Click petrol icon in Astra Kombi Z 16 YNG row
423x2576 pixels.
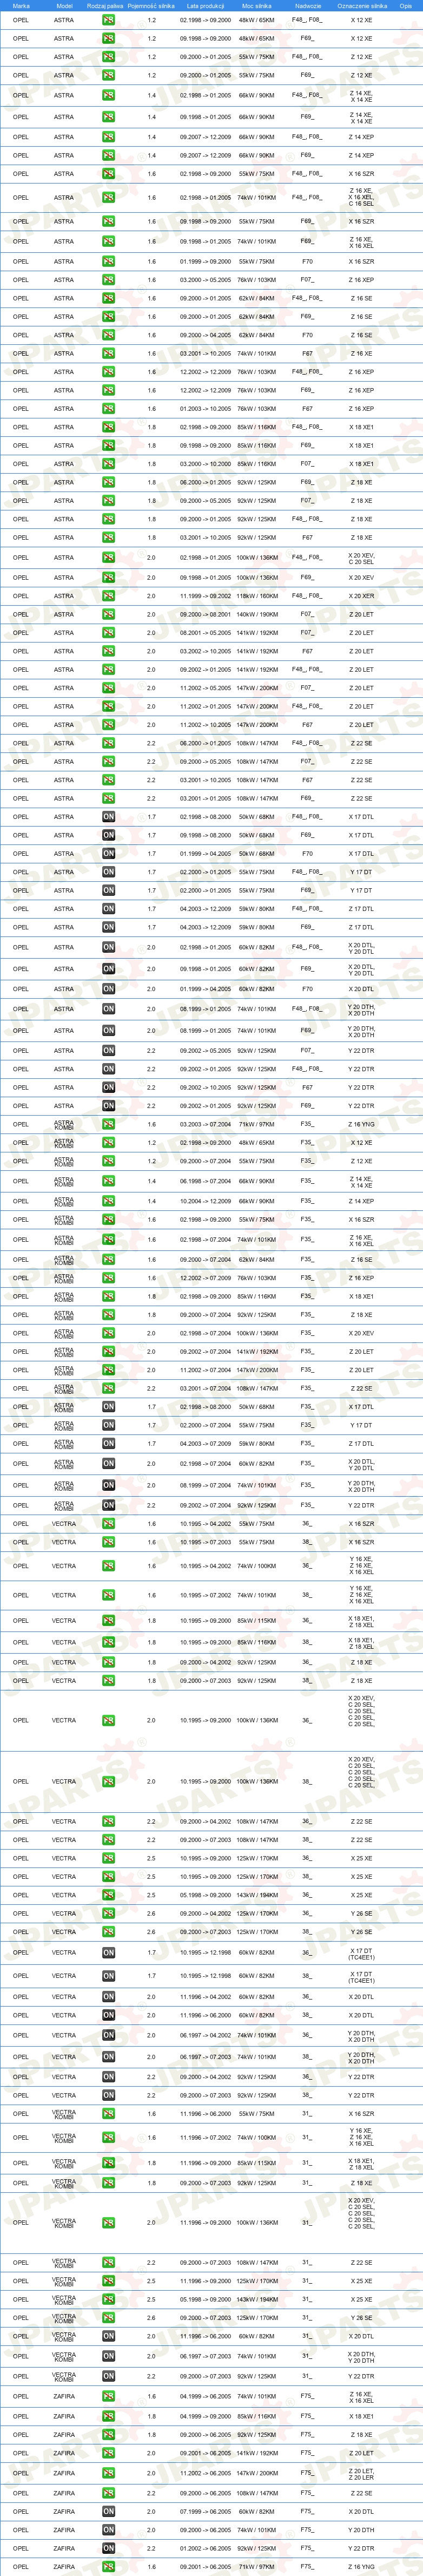108,1124
